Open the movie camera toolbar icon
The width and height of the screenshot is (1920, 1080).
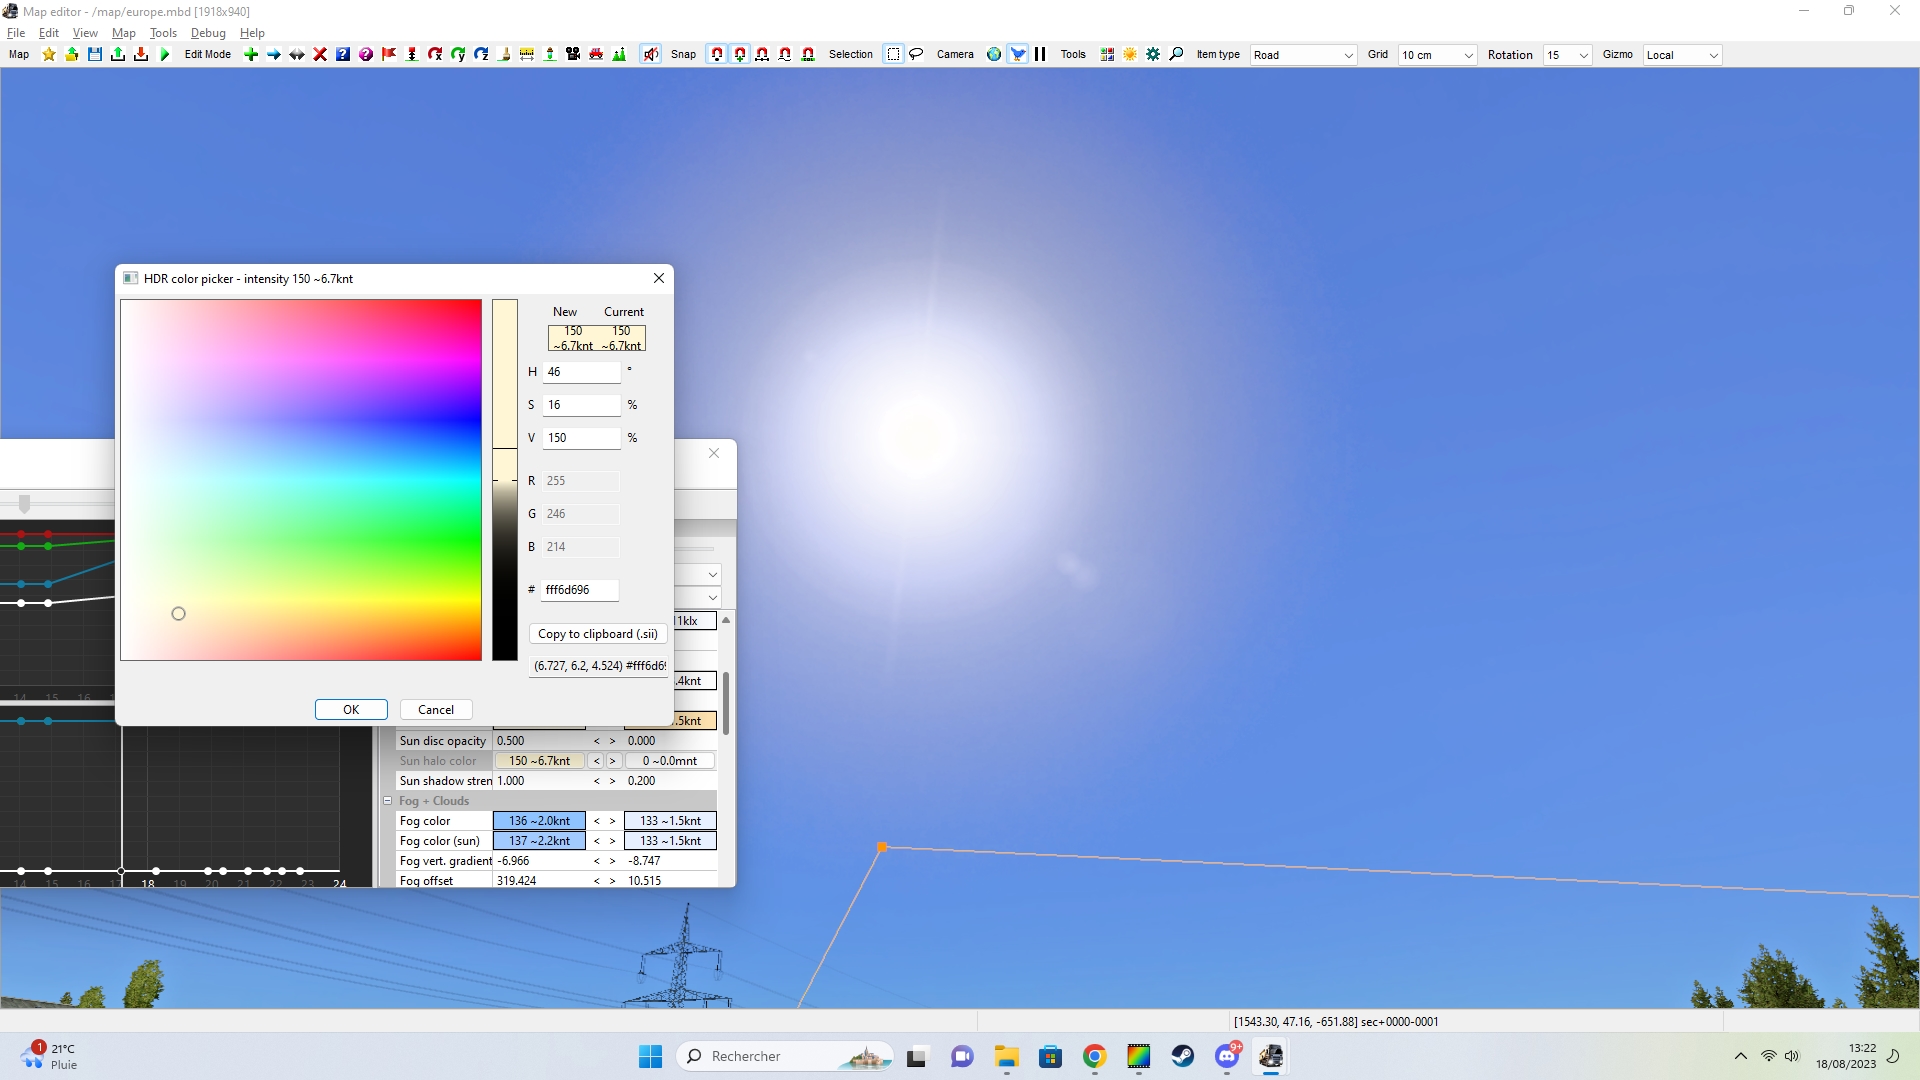click(573, 55)
